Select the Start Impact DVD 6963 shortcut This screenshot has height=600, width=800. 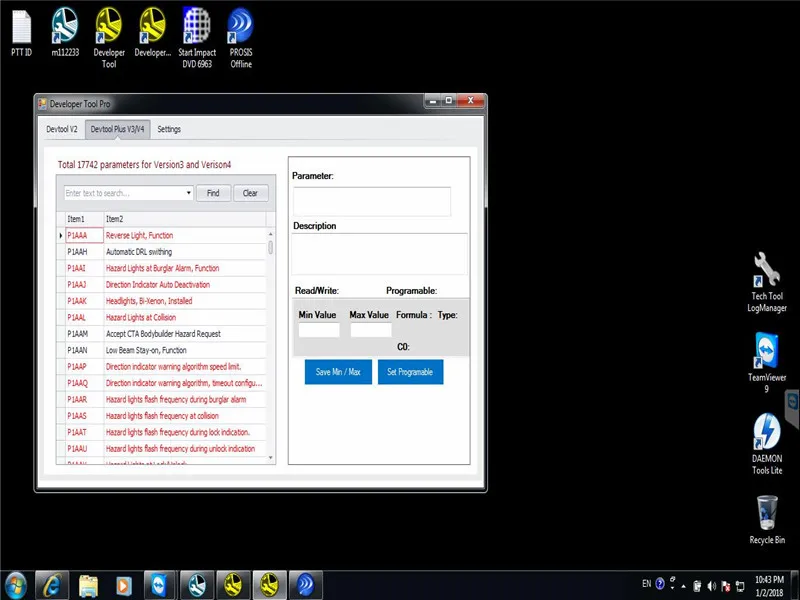(x=197, y=38)
